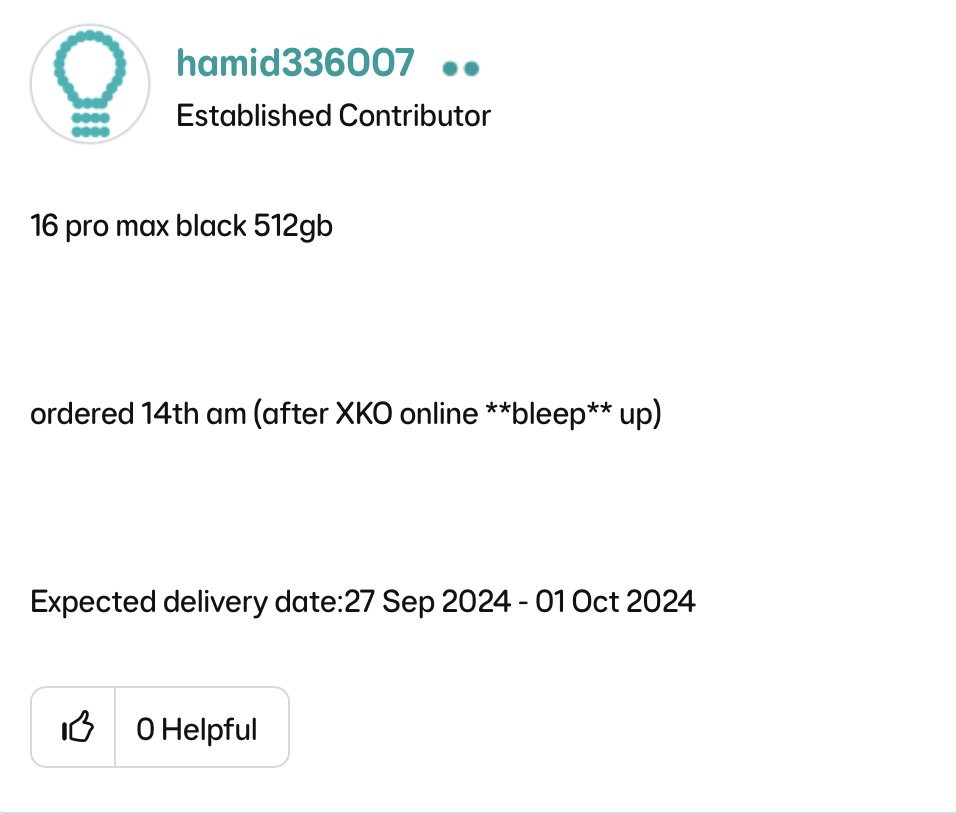Open the 0 Helpful kudos count

coord(197,729)
